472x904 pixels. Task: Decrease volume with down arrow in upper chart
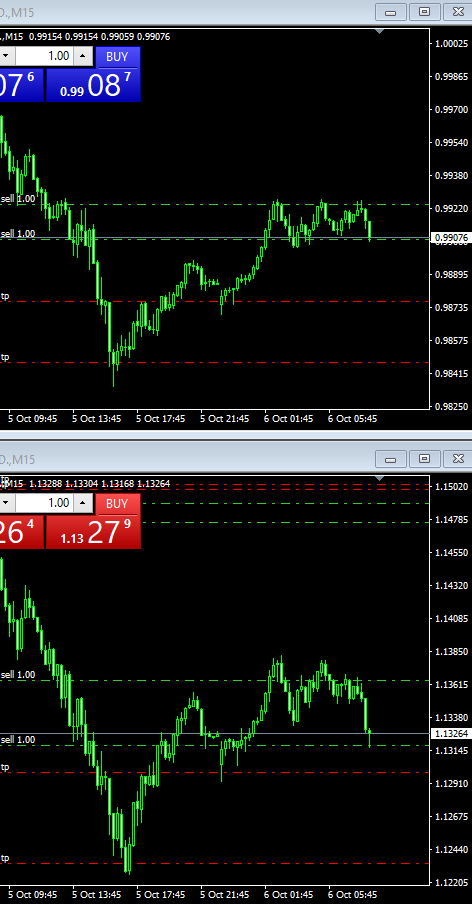coord(6,56)
